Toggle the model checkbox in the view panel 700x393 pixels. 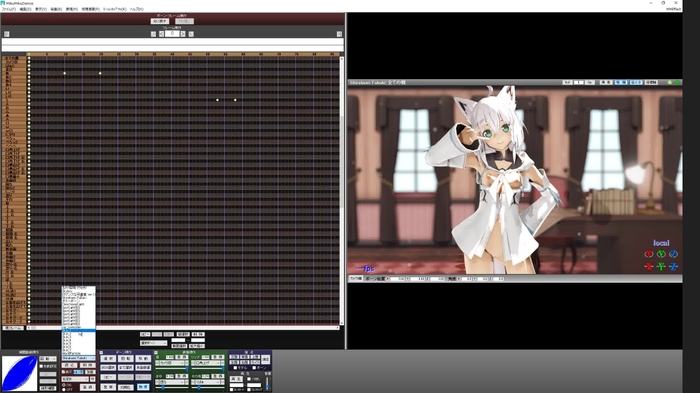tap(235, 368)
